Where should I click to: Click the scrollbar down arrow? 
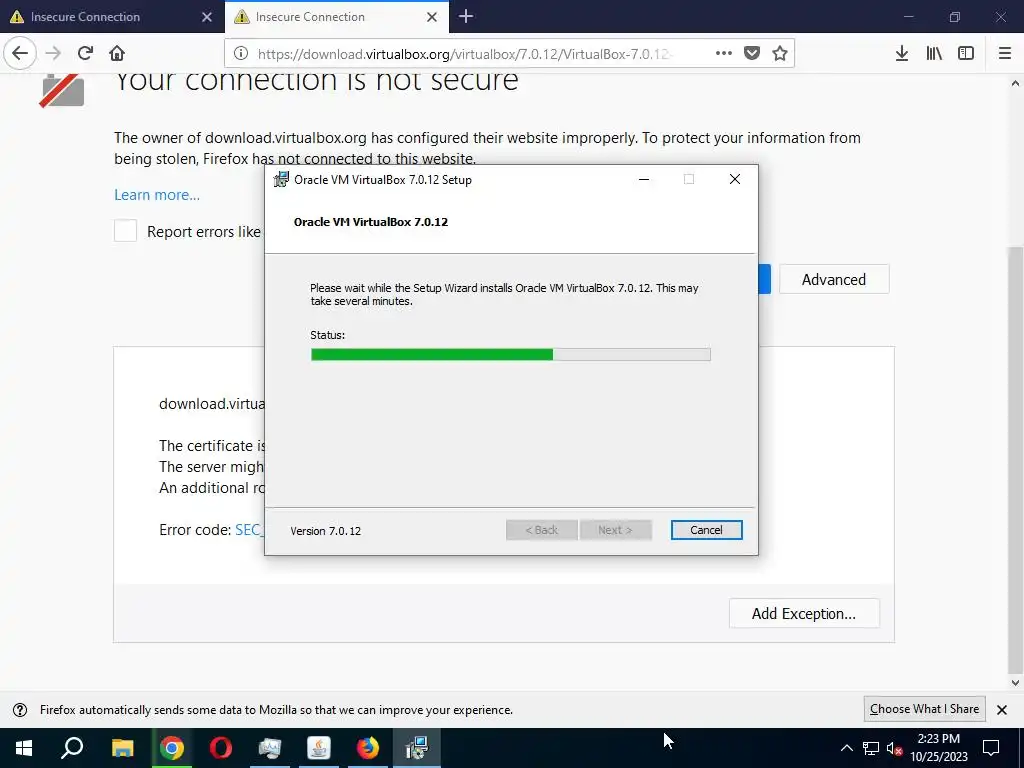pos(1015,683)
